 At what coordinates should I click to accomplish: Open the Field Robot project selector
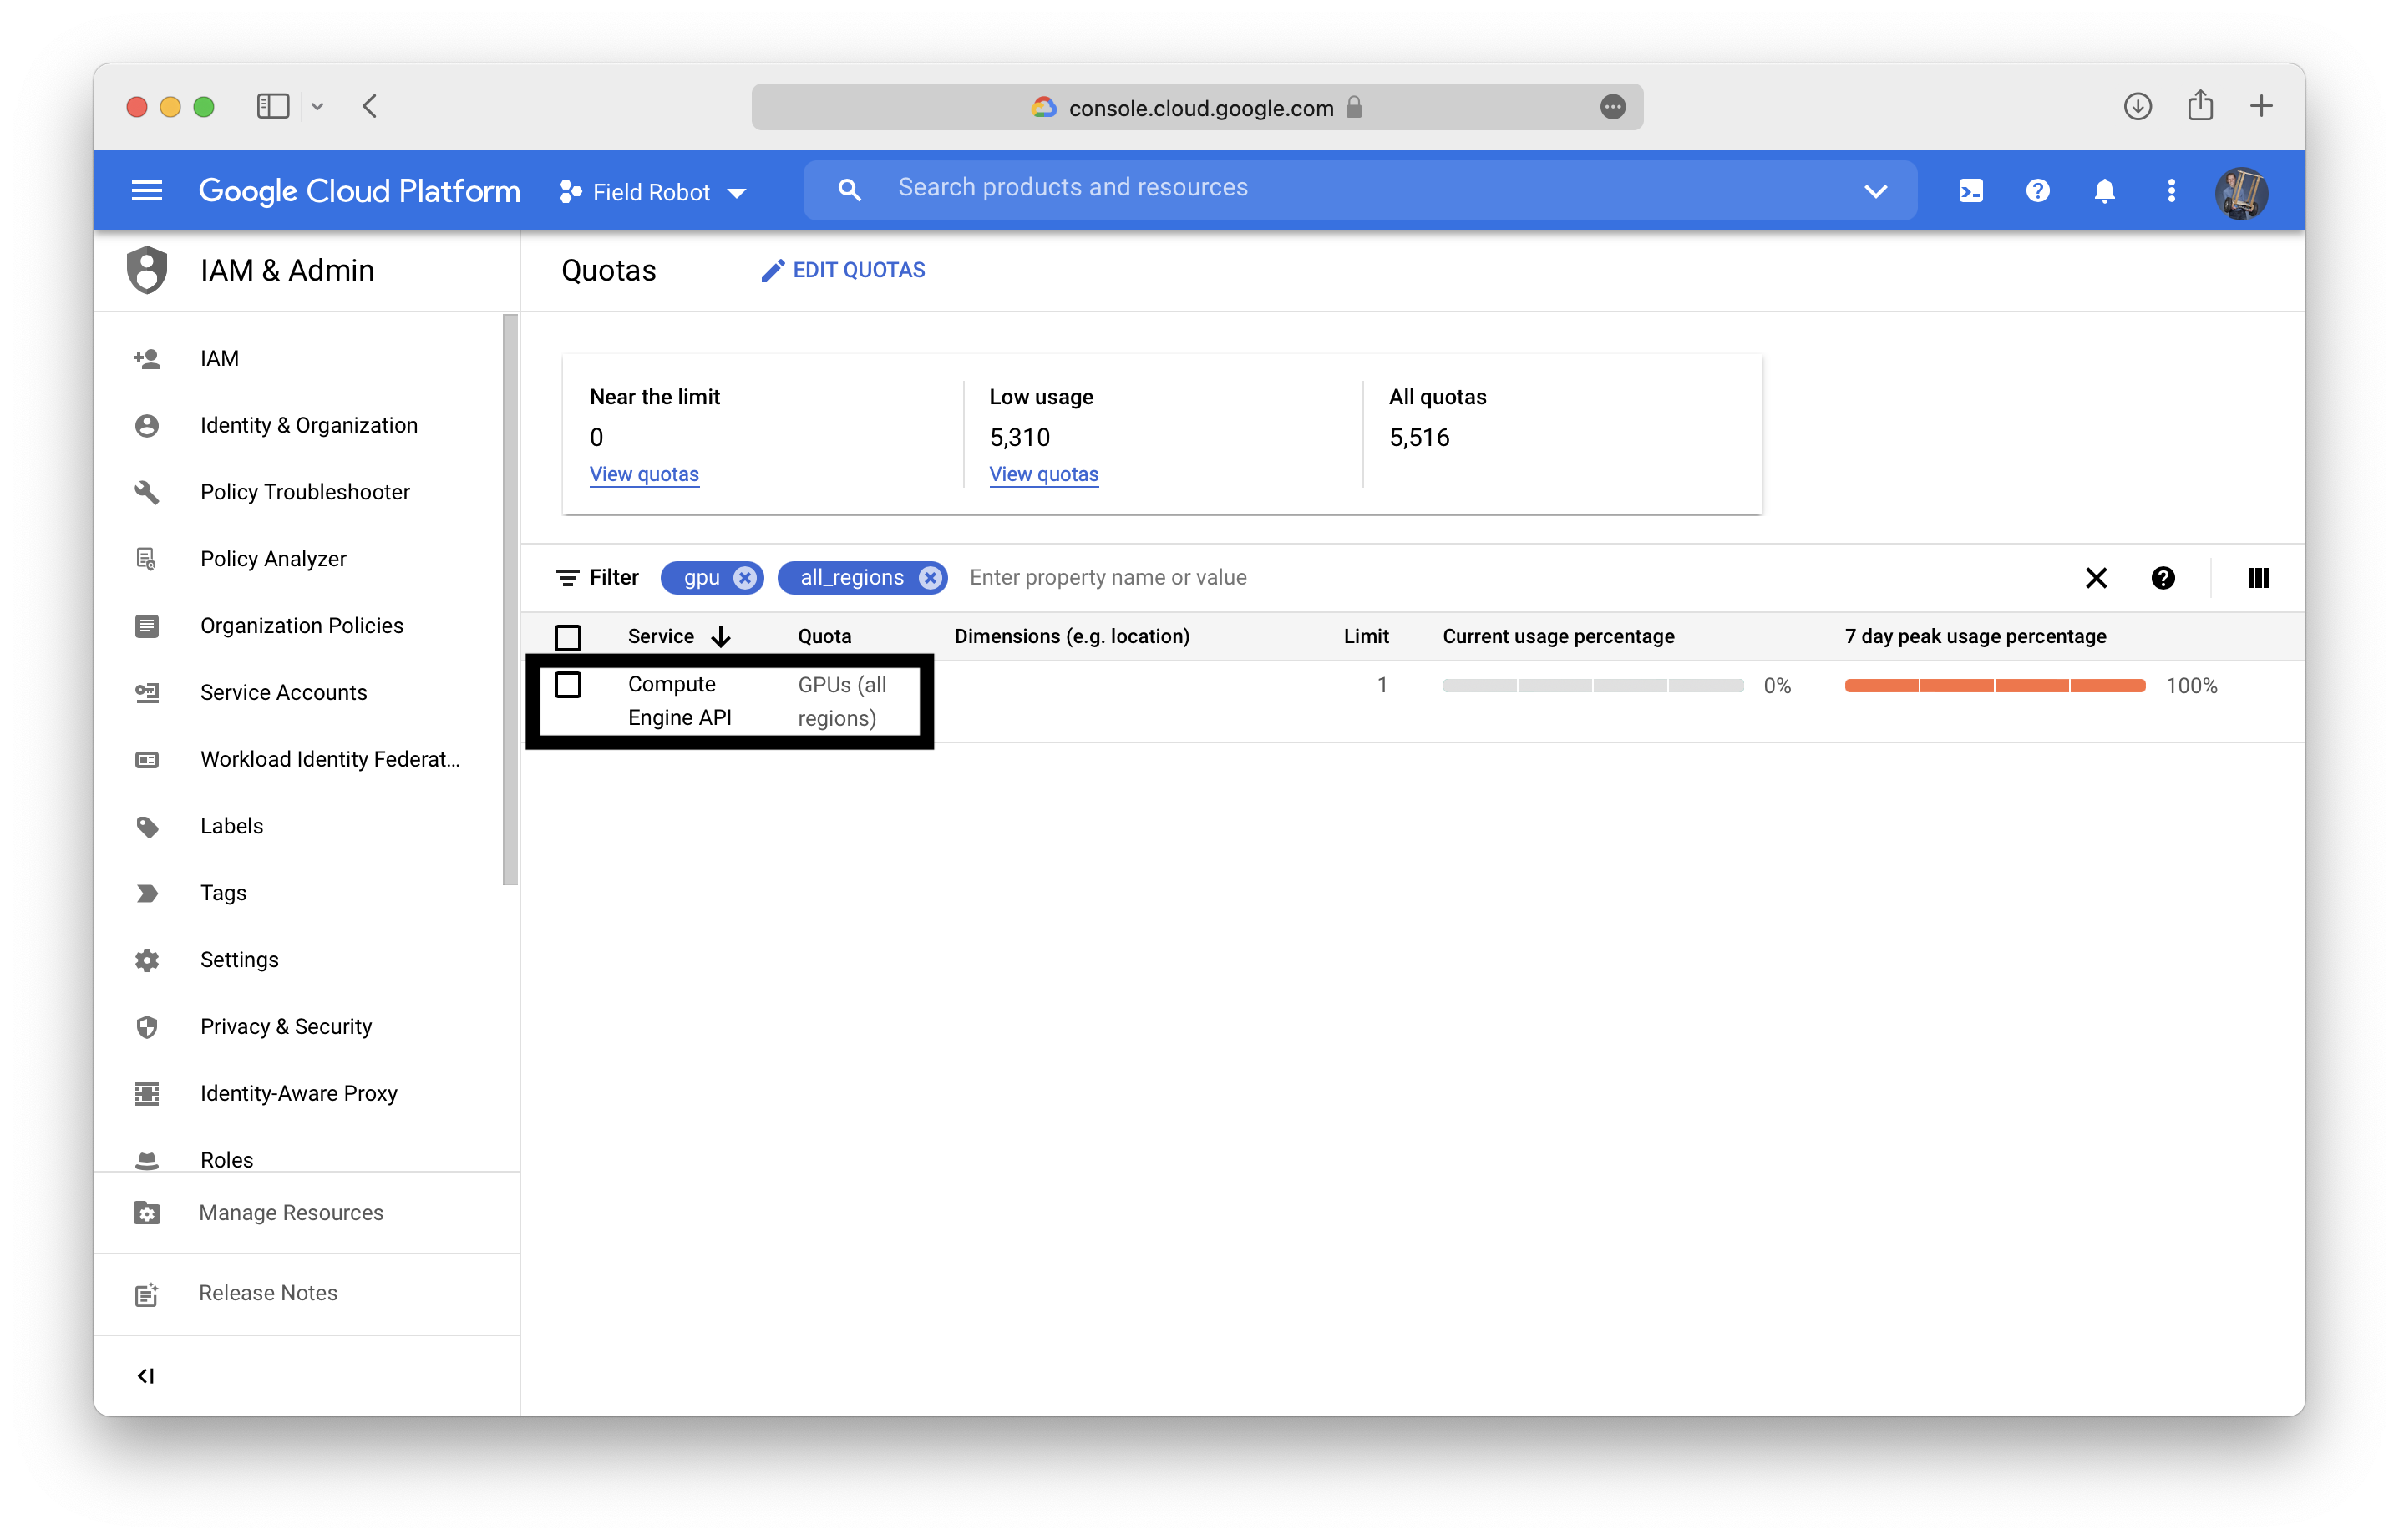pos(653,192)
